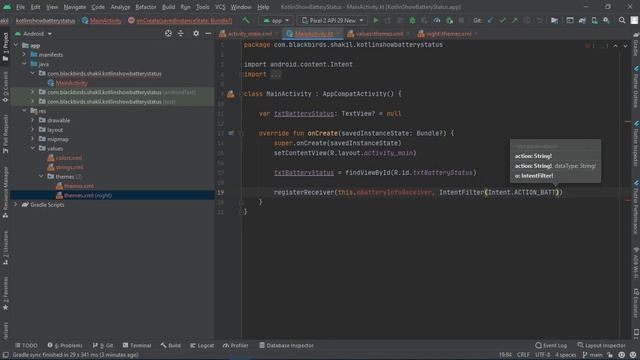Select MainActivity in the project tree
This screenshot has width=640, height=360.
click(71, 83)
